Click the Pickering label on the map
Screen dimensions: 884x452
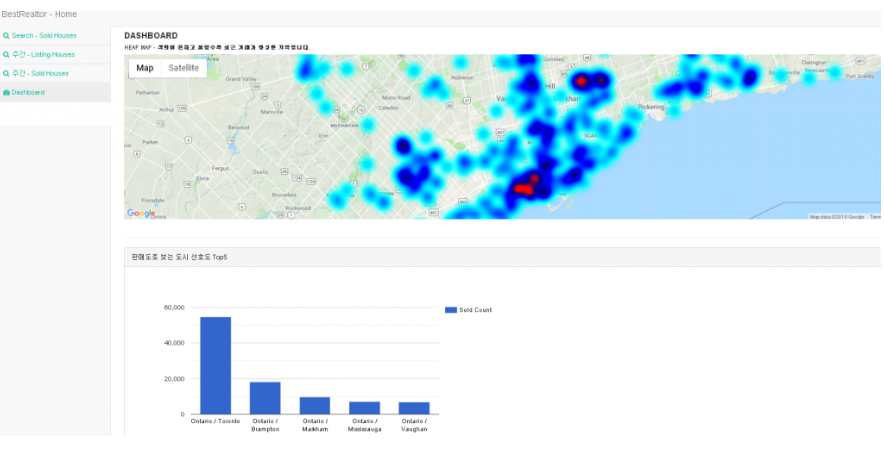click(x=650, y=106)
